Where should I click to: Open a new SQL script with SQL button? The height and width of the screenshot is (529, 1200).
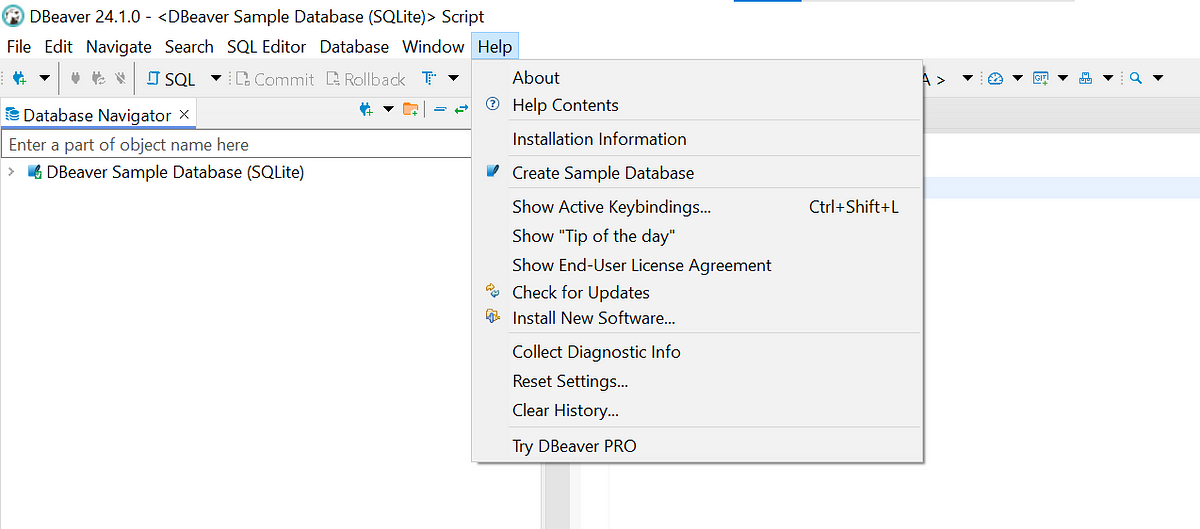(x=172, y=79)
